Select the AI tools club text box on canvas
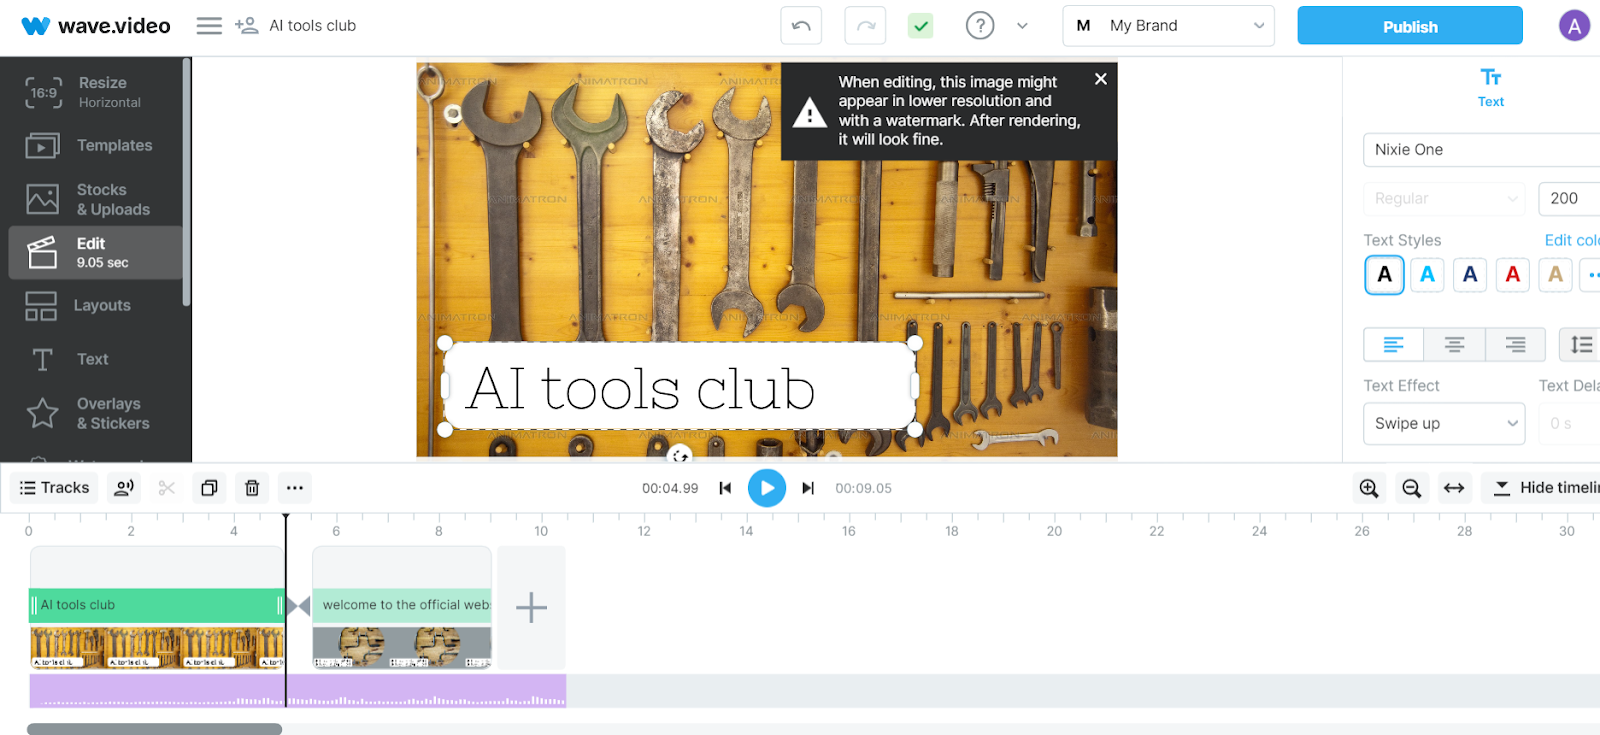 pyautogui.click(x=679, y=387)
